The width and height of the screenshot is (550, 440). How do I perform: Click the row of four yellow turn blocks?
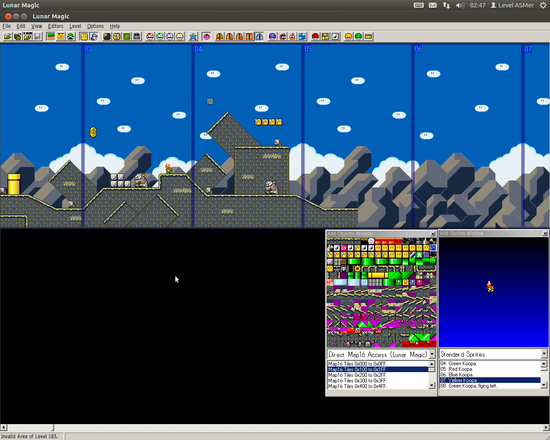[268, 122]
